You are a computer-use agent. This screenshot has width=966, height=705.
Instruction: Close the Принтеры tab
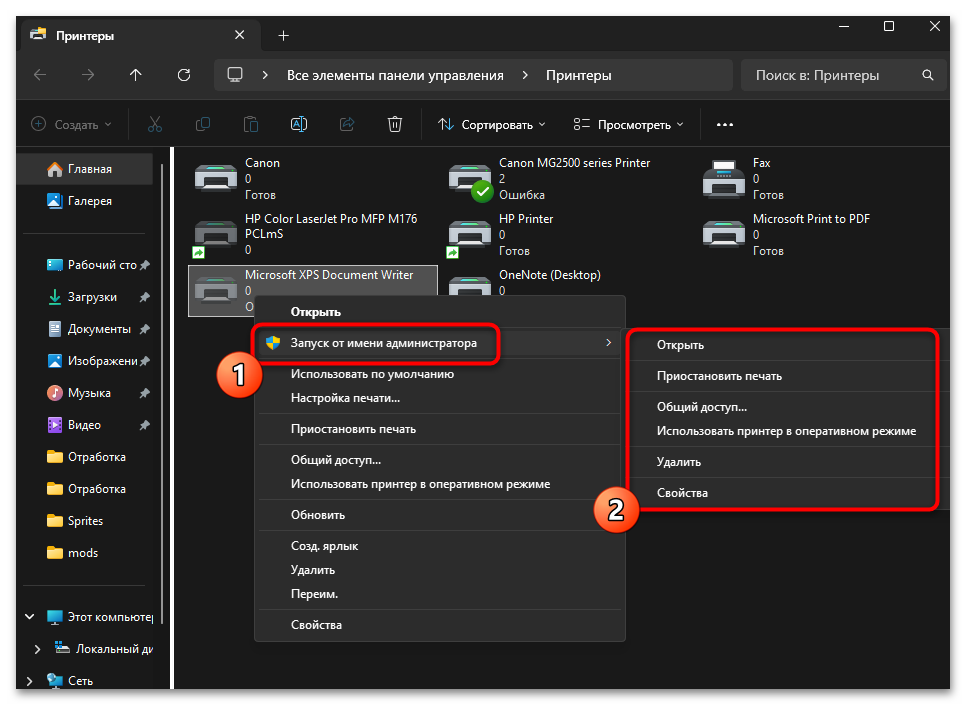(240, 35)
